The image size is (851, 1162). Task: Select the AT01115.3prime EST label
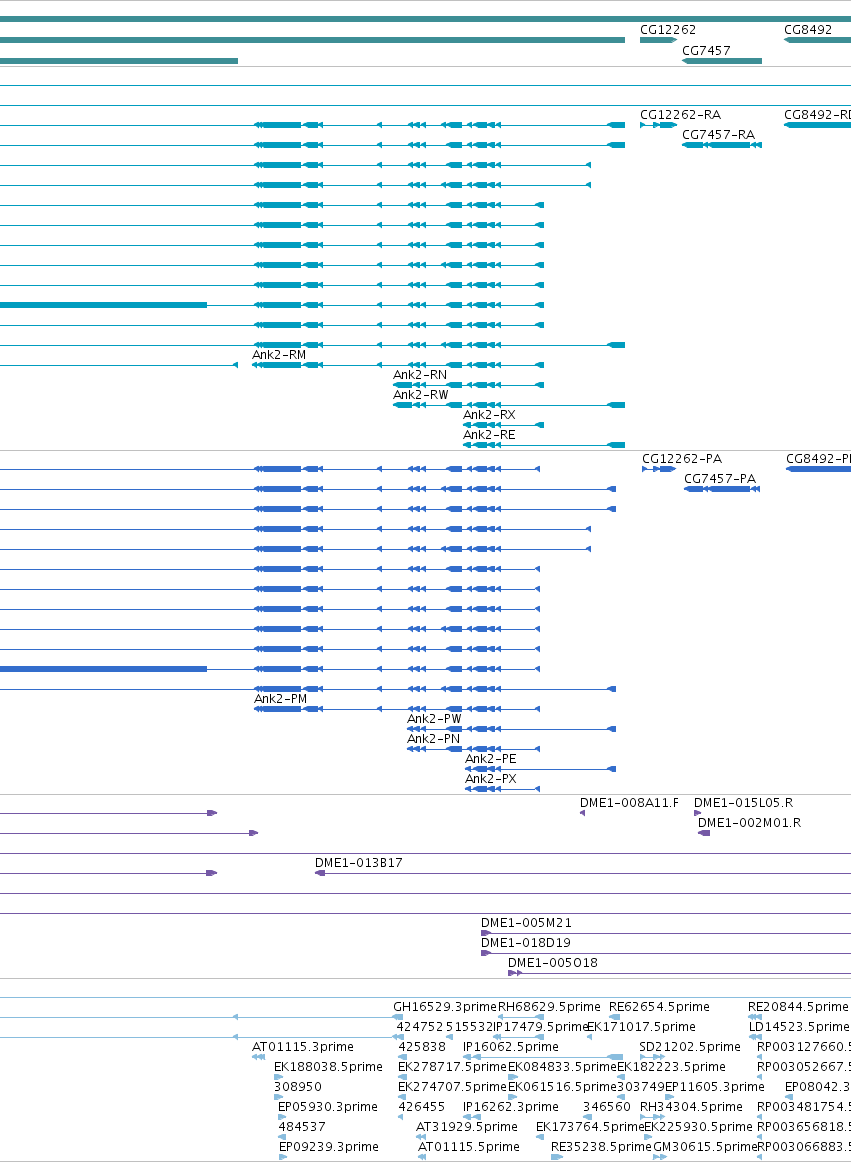302,1047
